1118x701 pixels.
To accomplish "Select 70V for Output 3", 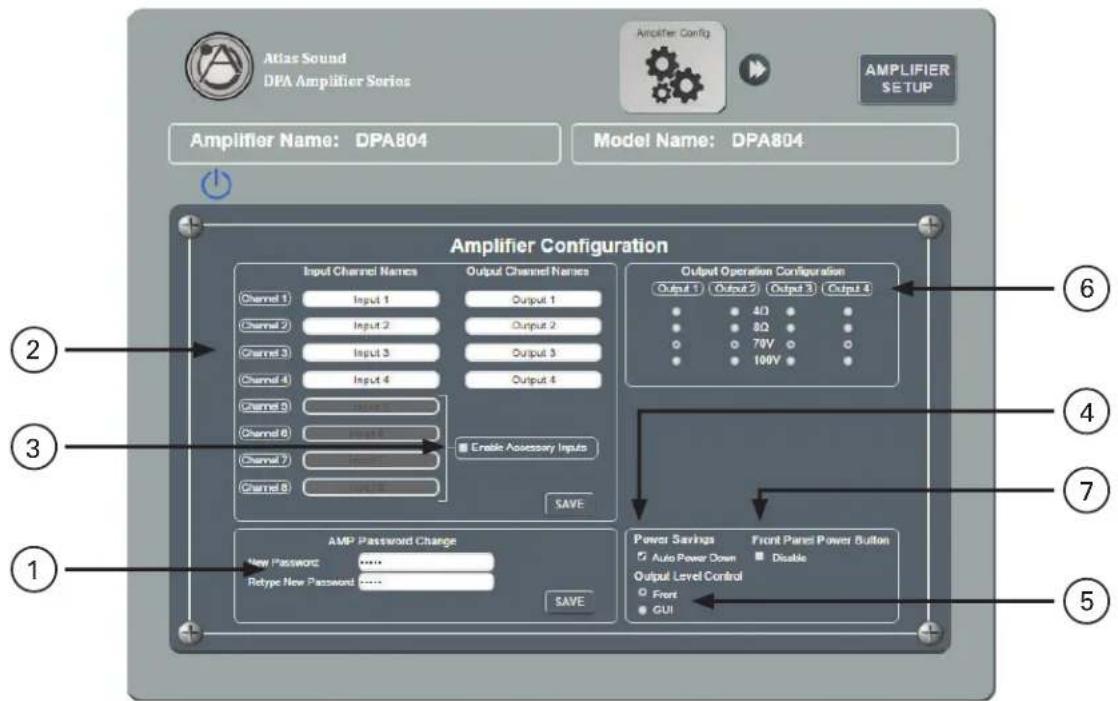I will click(x=791, y=344).
